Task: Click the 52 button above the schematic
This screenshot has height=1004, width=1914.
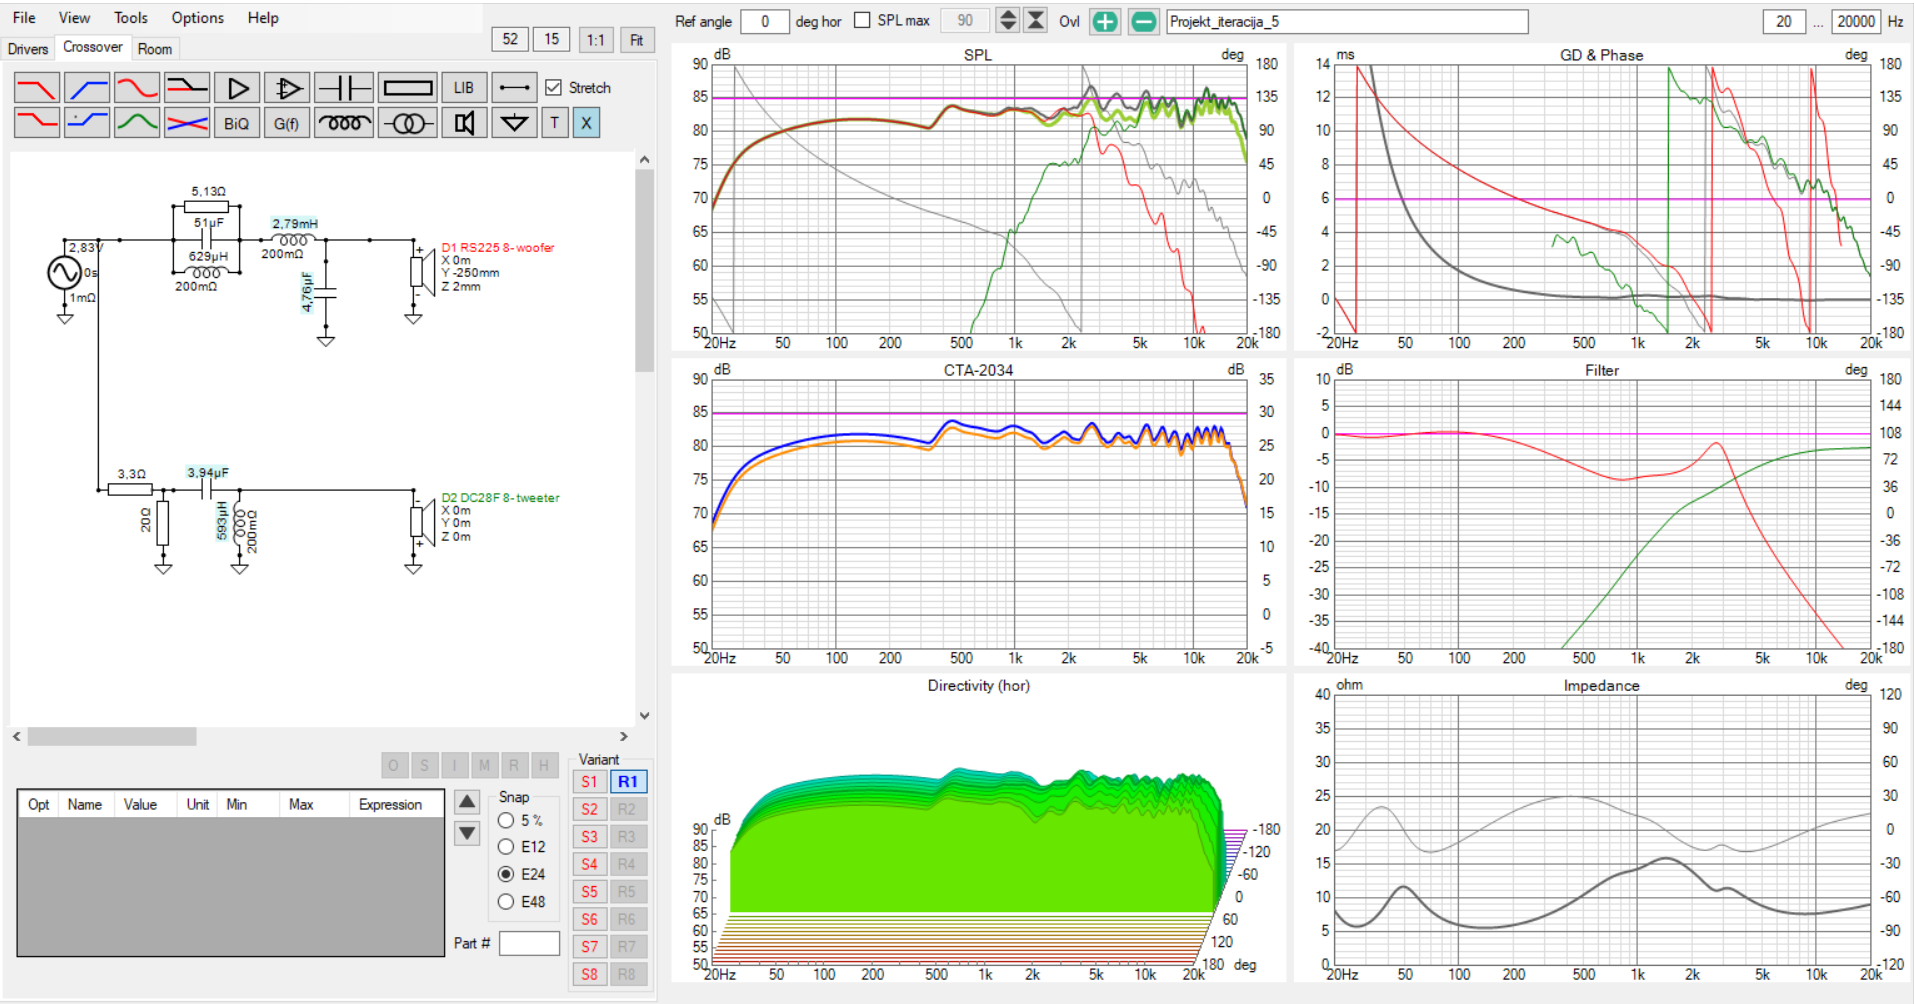Action: click(x=510, y=39)
